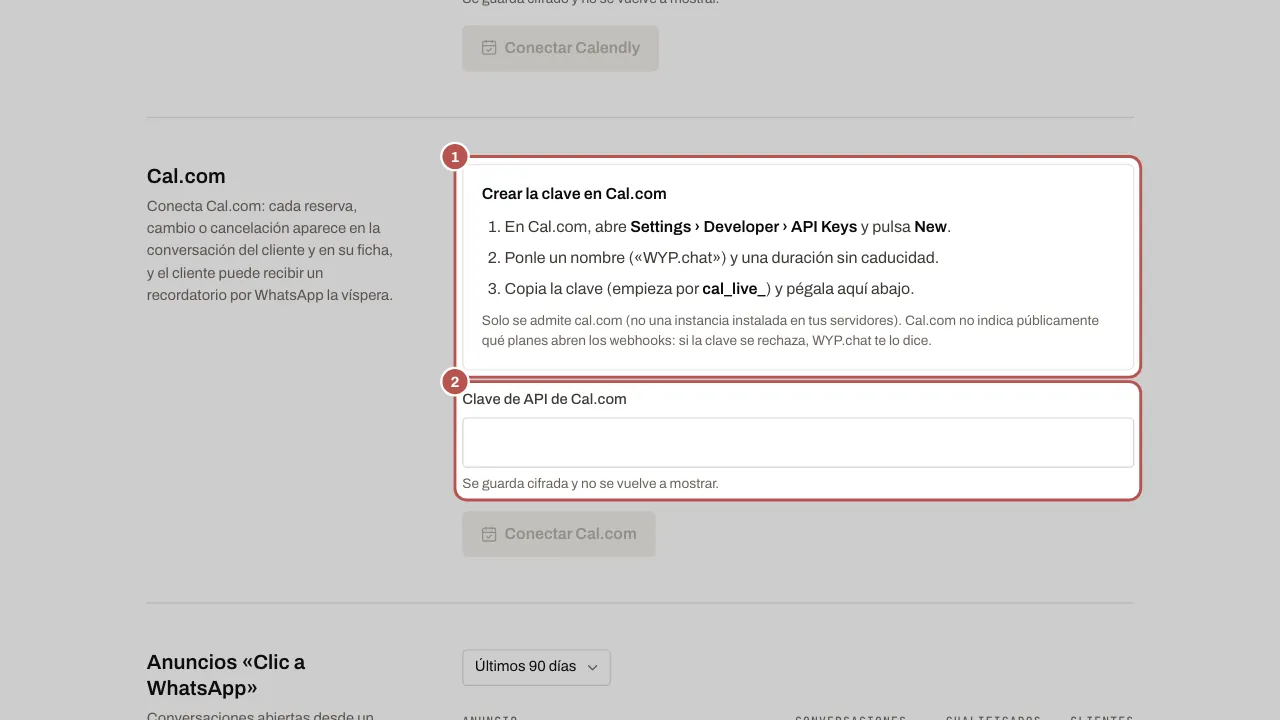Open the Últimos 90 días dropdown
This screenshot has height=720, width=1280.
(x=536, y=667)
